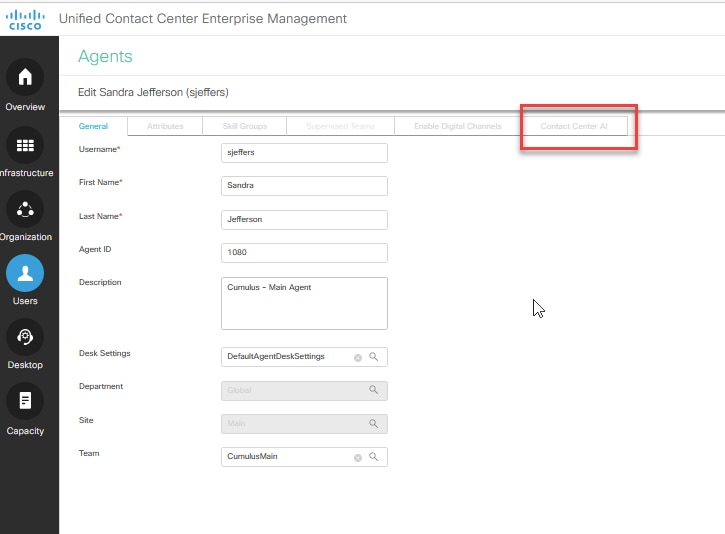Open the Organization icon in sidebar
725x534 pixels.
point(25,209)
